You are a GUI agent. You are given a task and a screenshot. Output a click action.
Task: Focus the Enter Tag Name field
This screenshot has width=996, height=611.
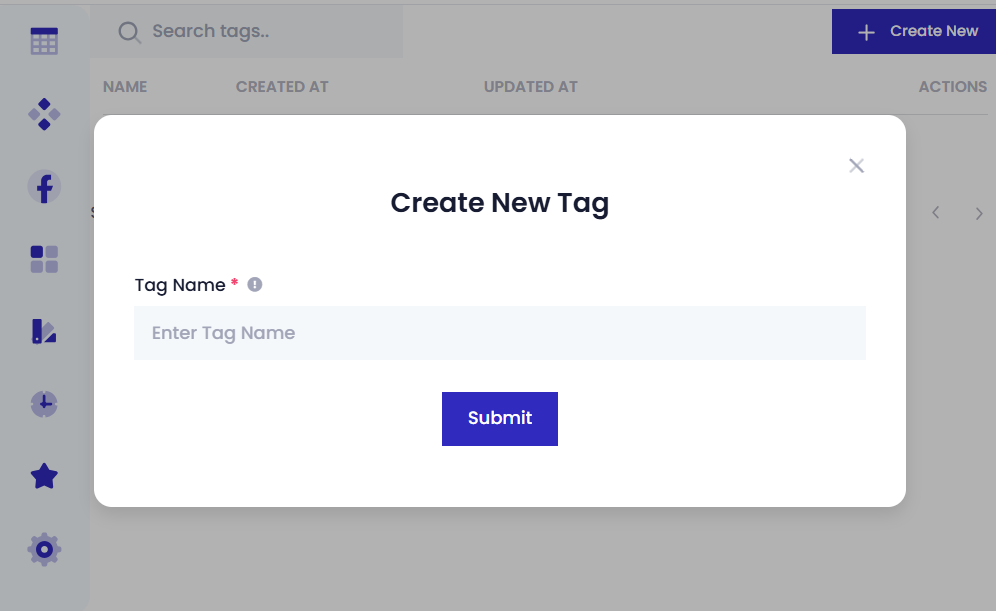tap(500, 333)
